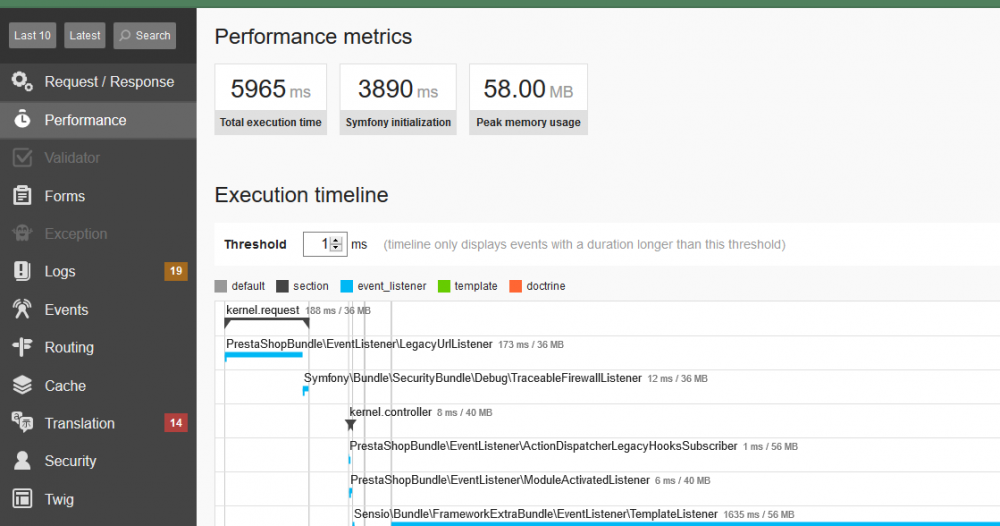Click the Security user icon
This screenshot has height=526, width=1000.
tap(22, 461)
